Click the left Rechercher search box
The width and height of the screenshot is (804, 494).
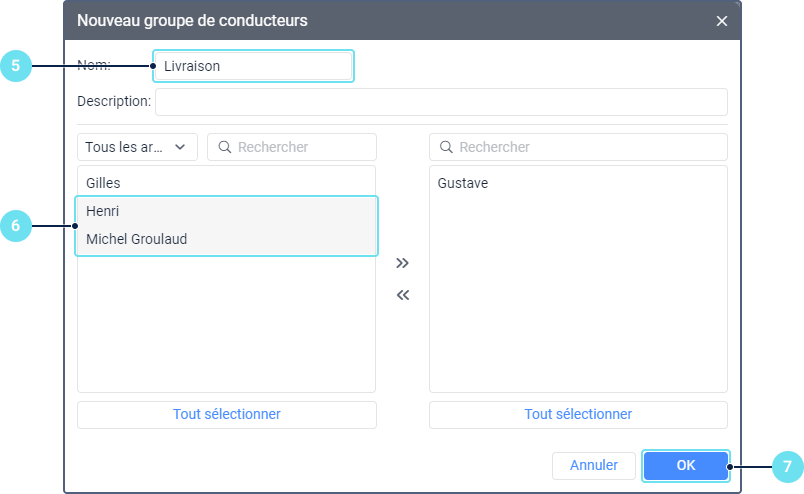(300, 147)
